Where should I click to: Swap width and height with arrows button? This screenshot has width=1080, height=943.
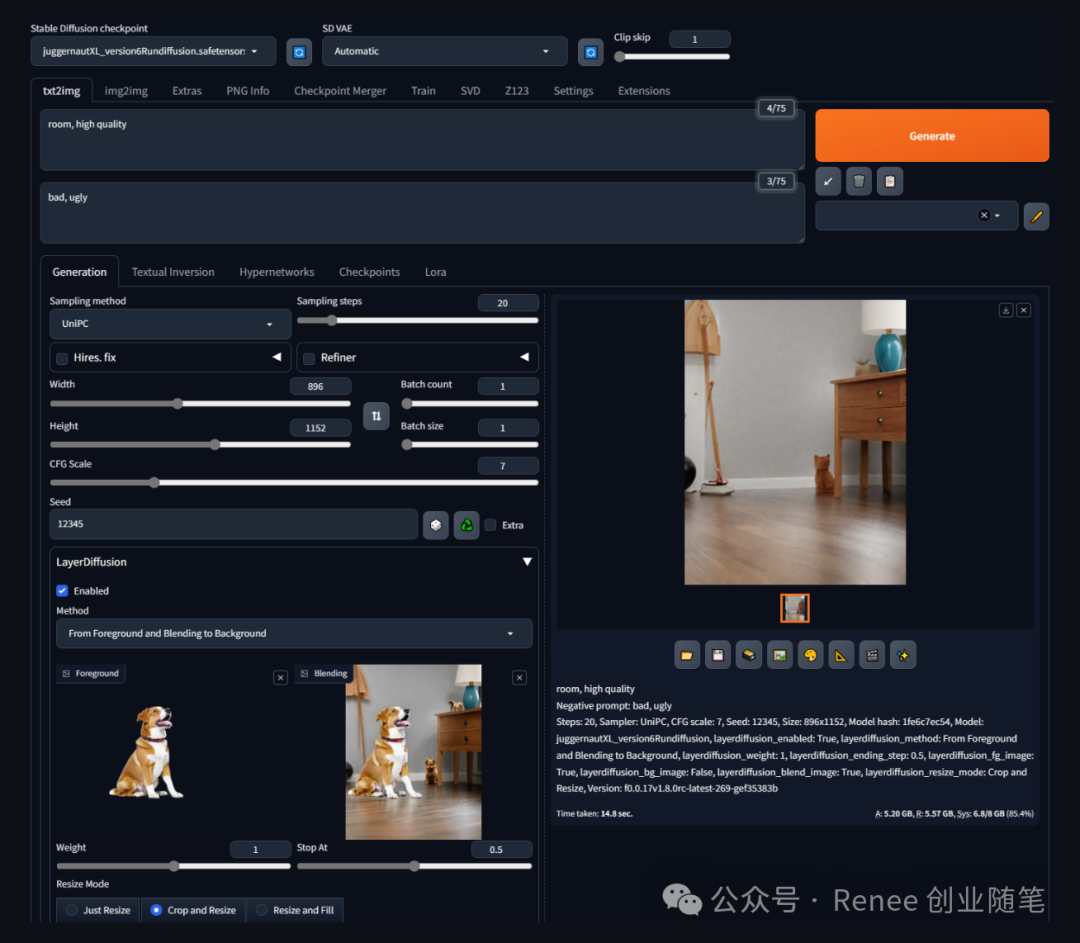(376, 415)
